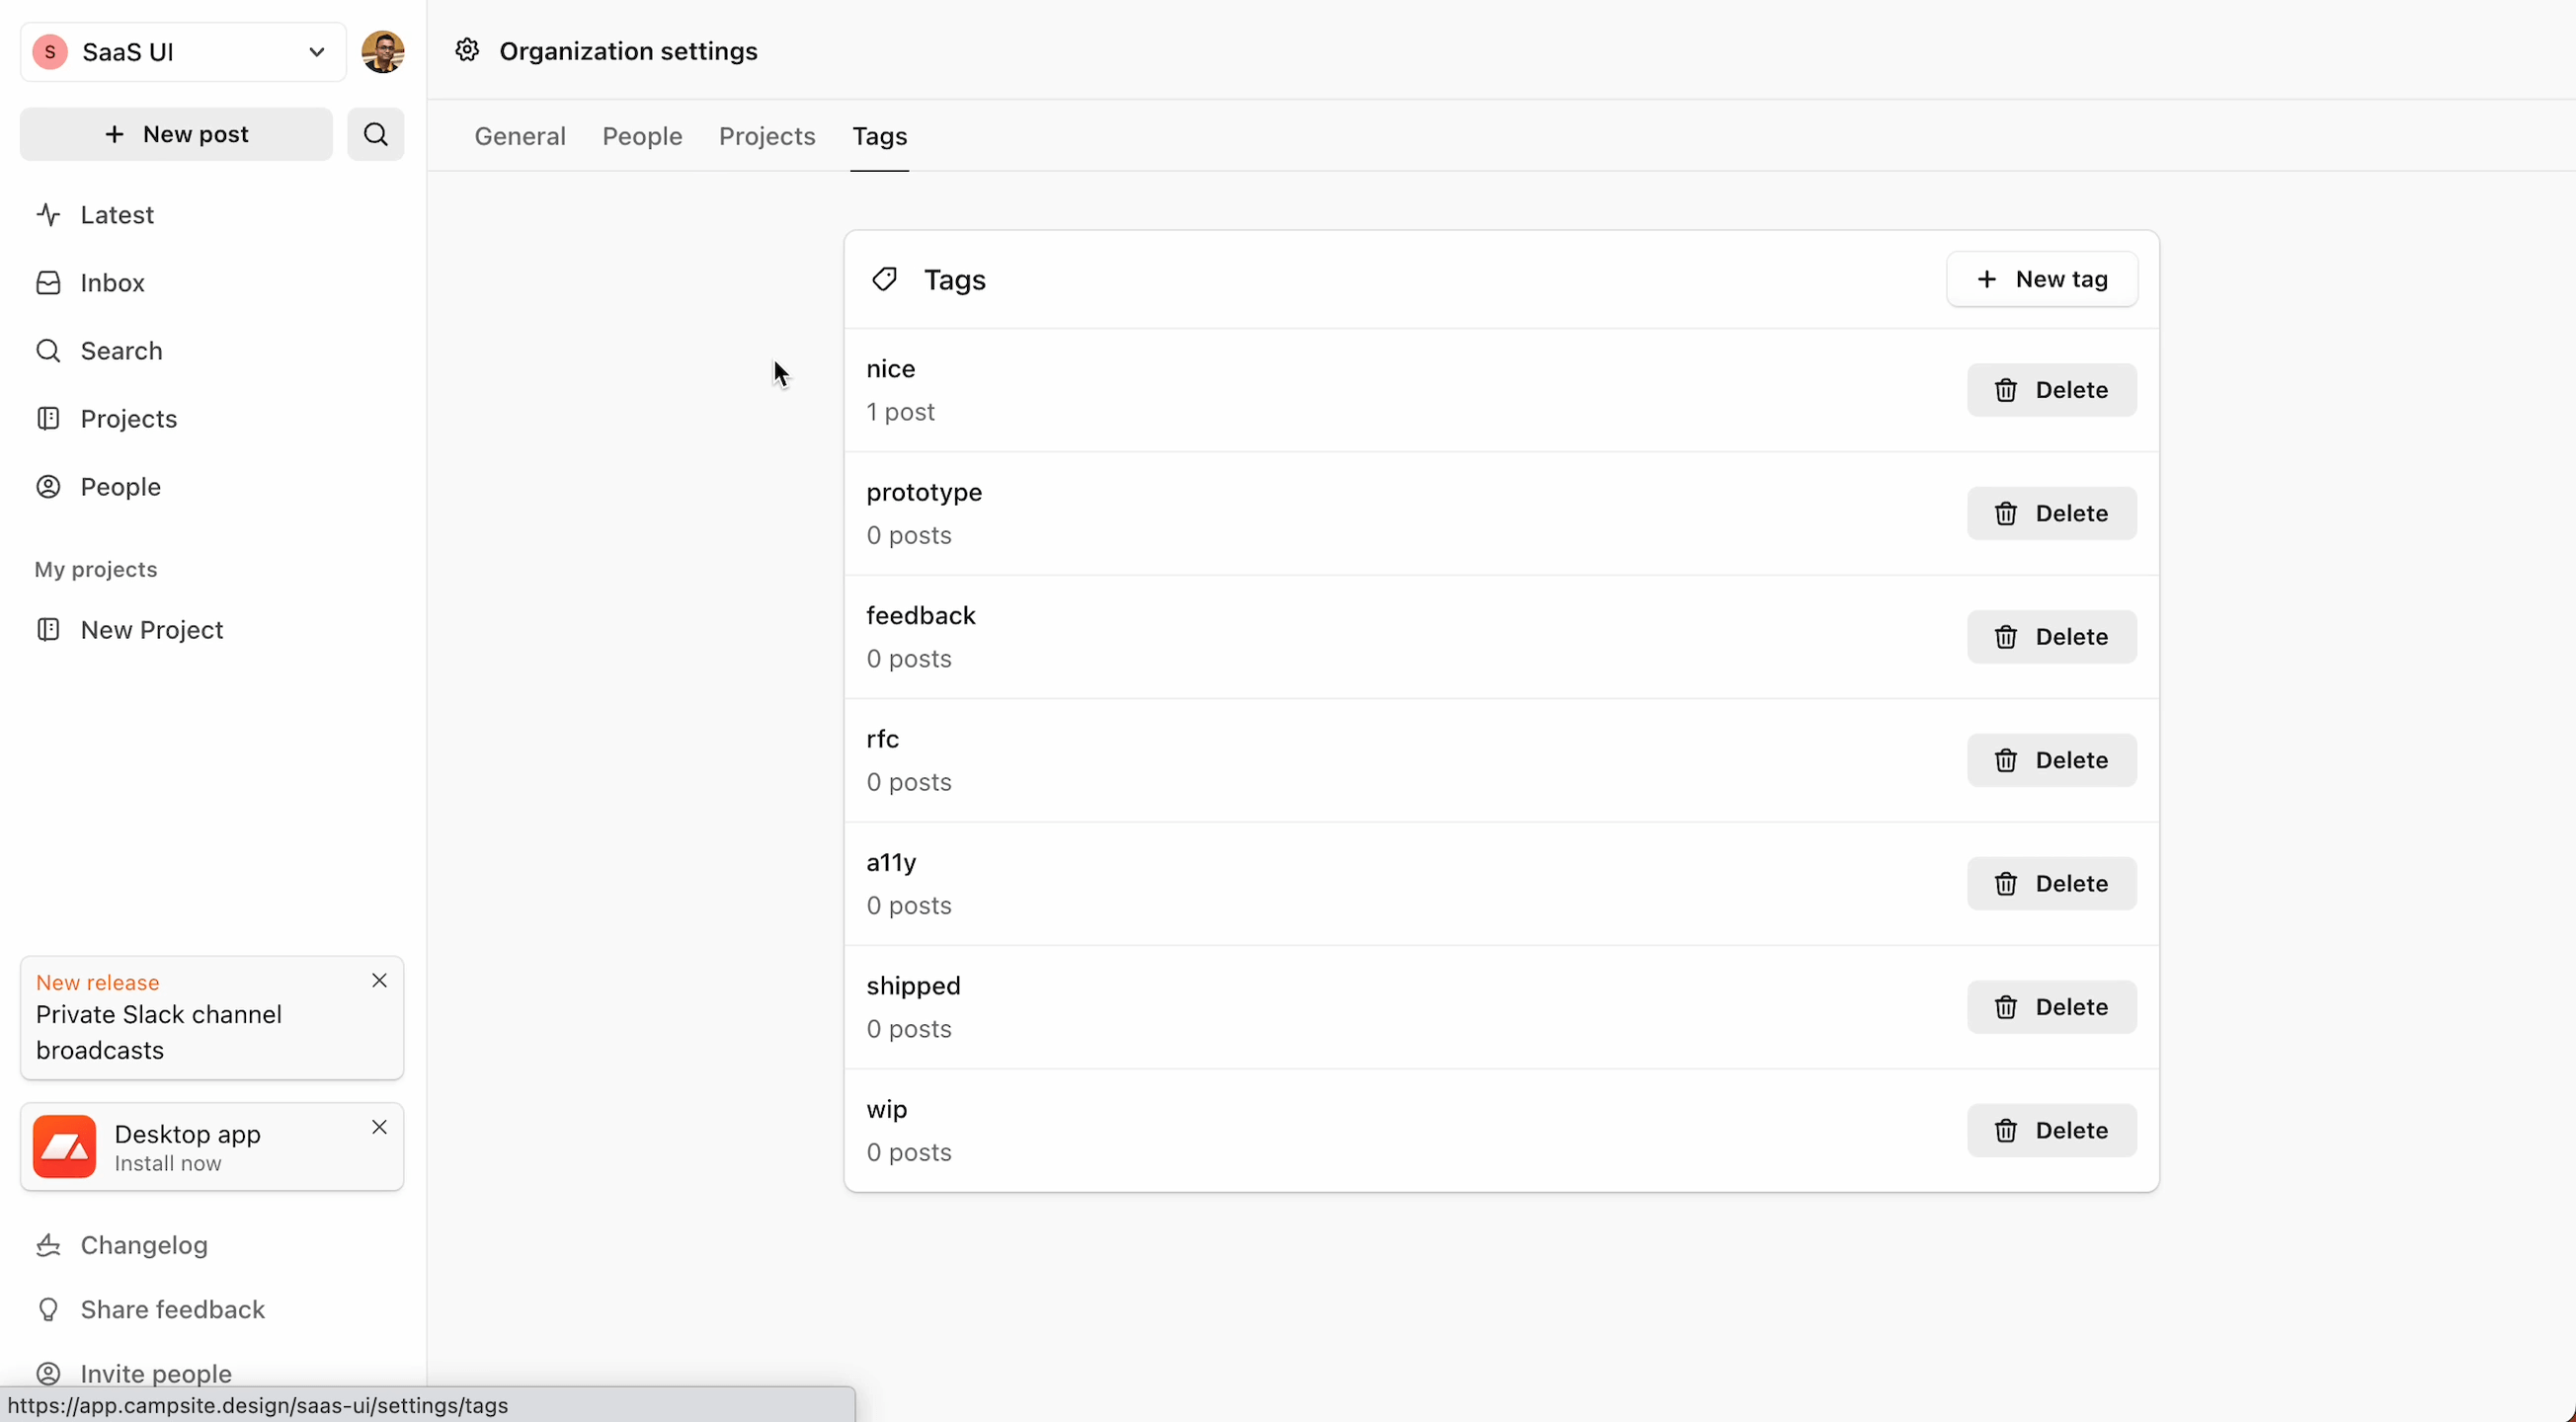
Task: Click the magnifier search icon button
Action: [376, 134]
